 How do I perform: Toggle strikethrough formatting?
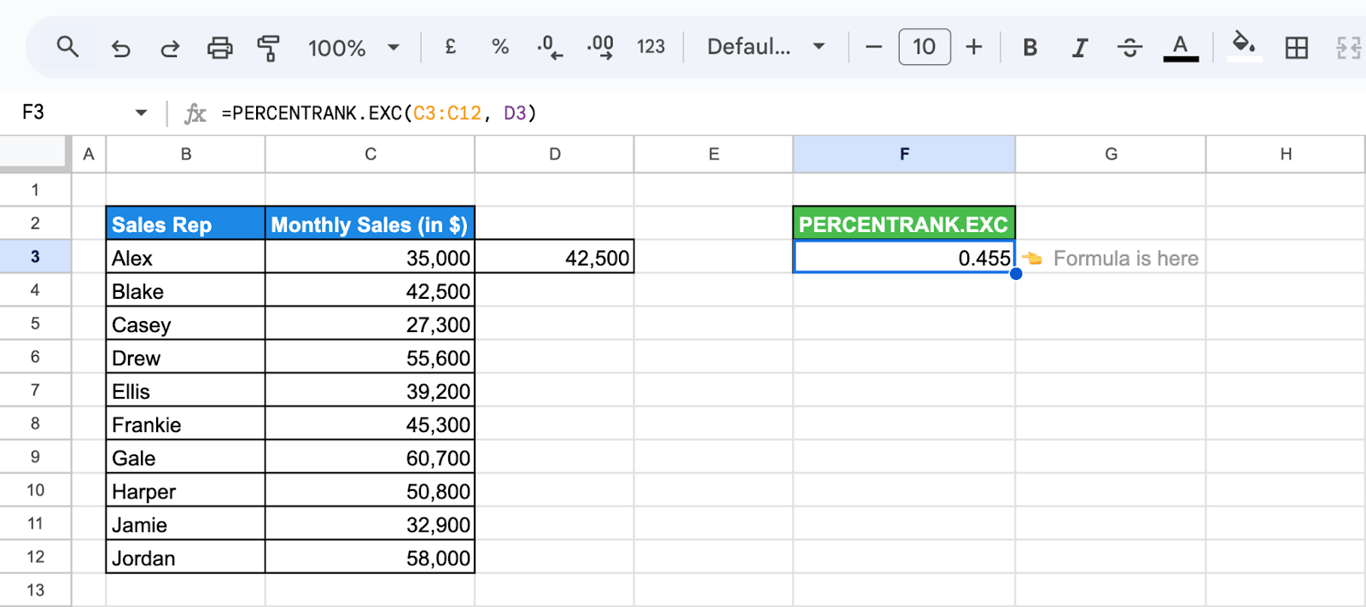(1130, 47)
